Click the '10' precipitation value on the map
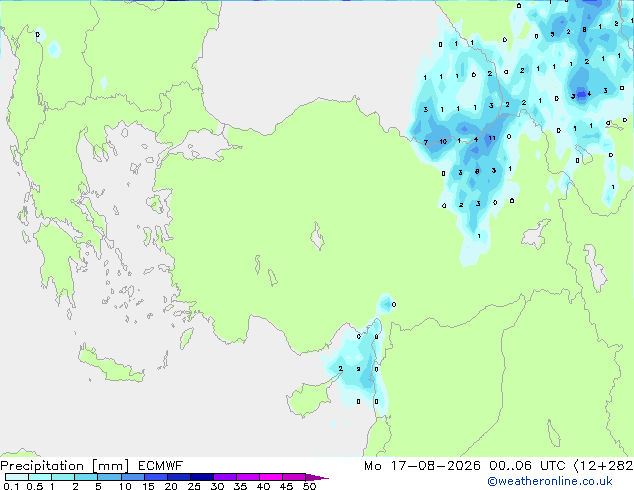 click(443, 142)
